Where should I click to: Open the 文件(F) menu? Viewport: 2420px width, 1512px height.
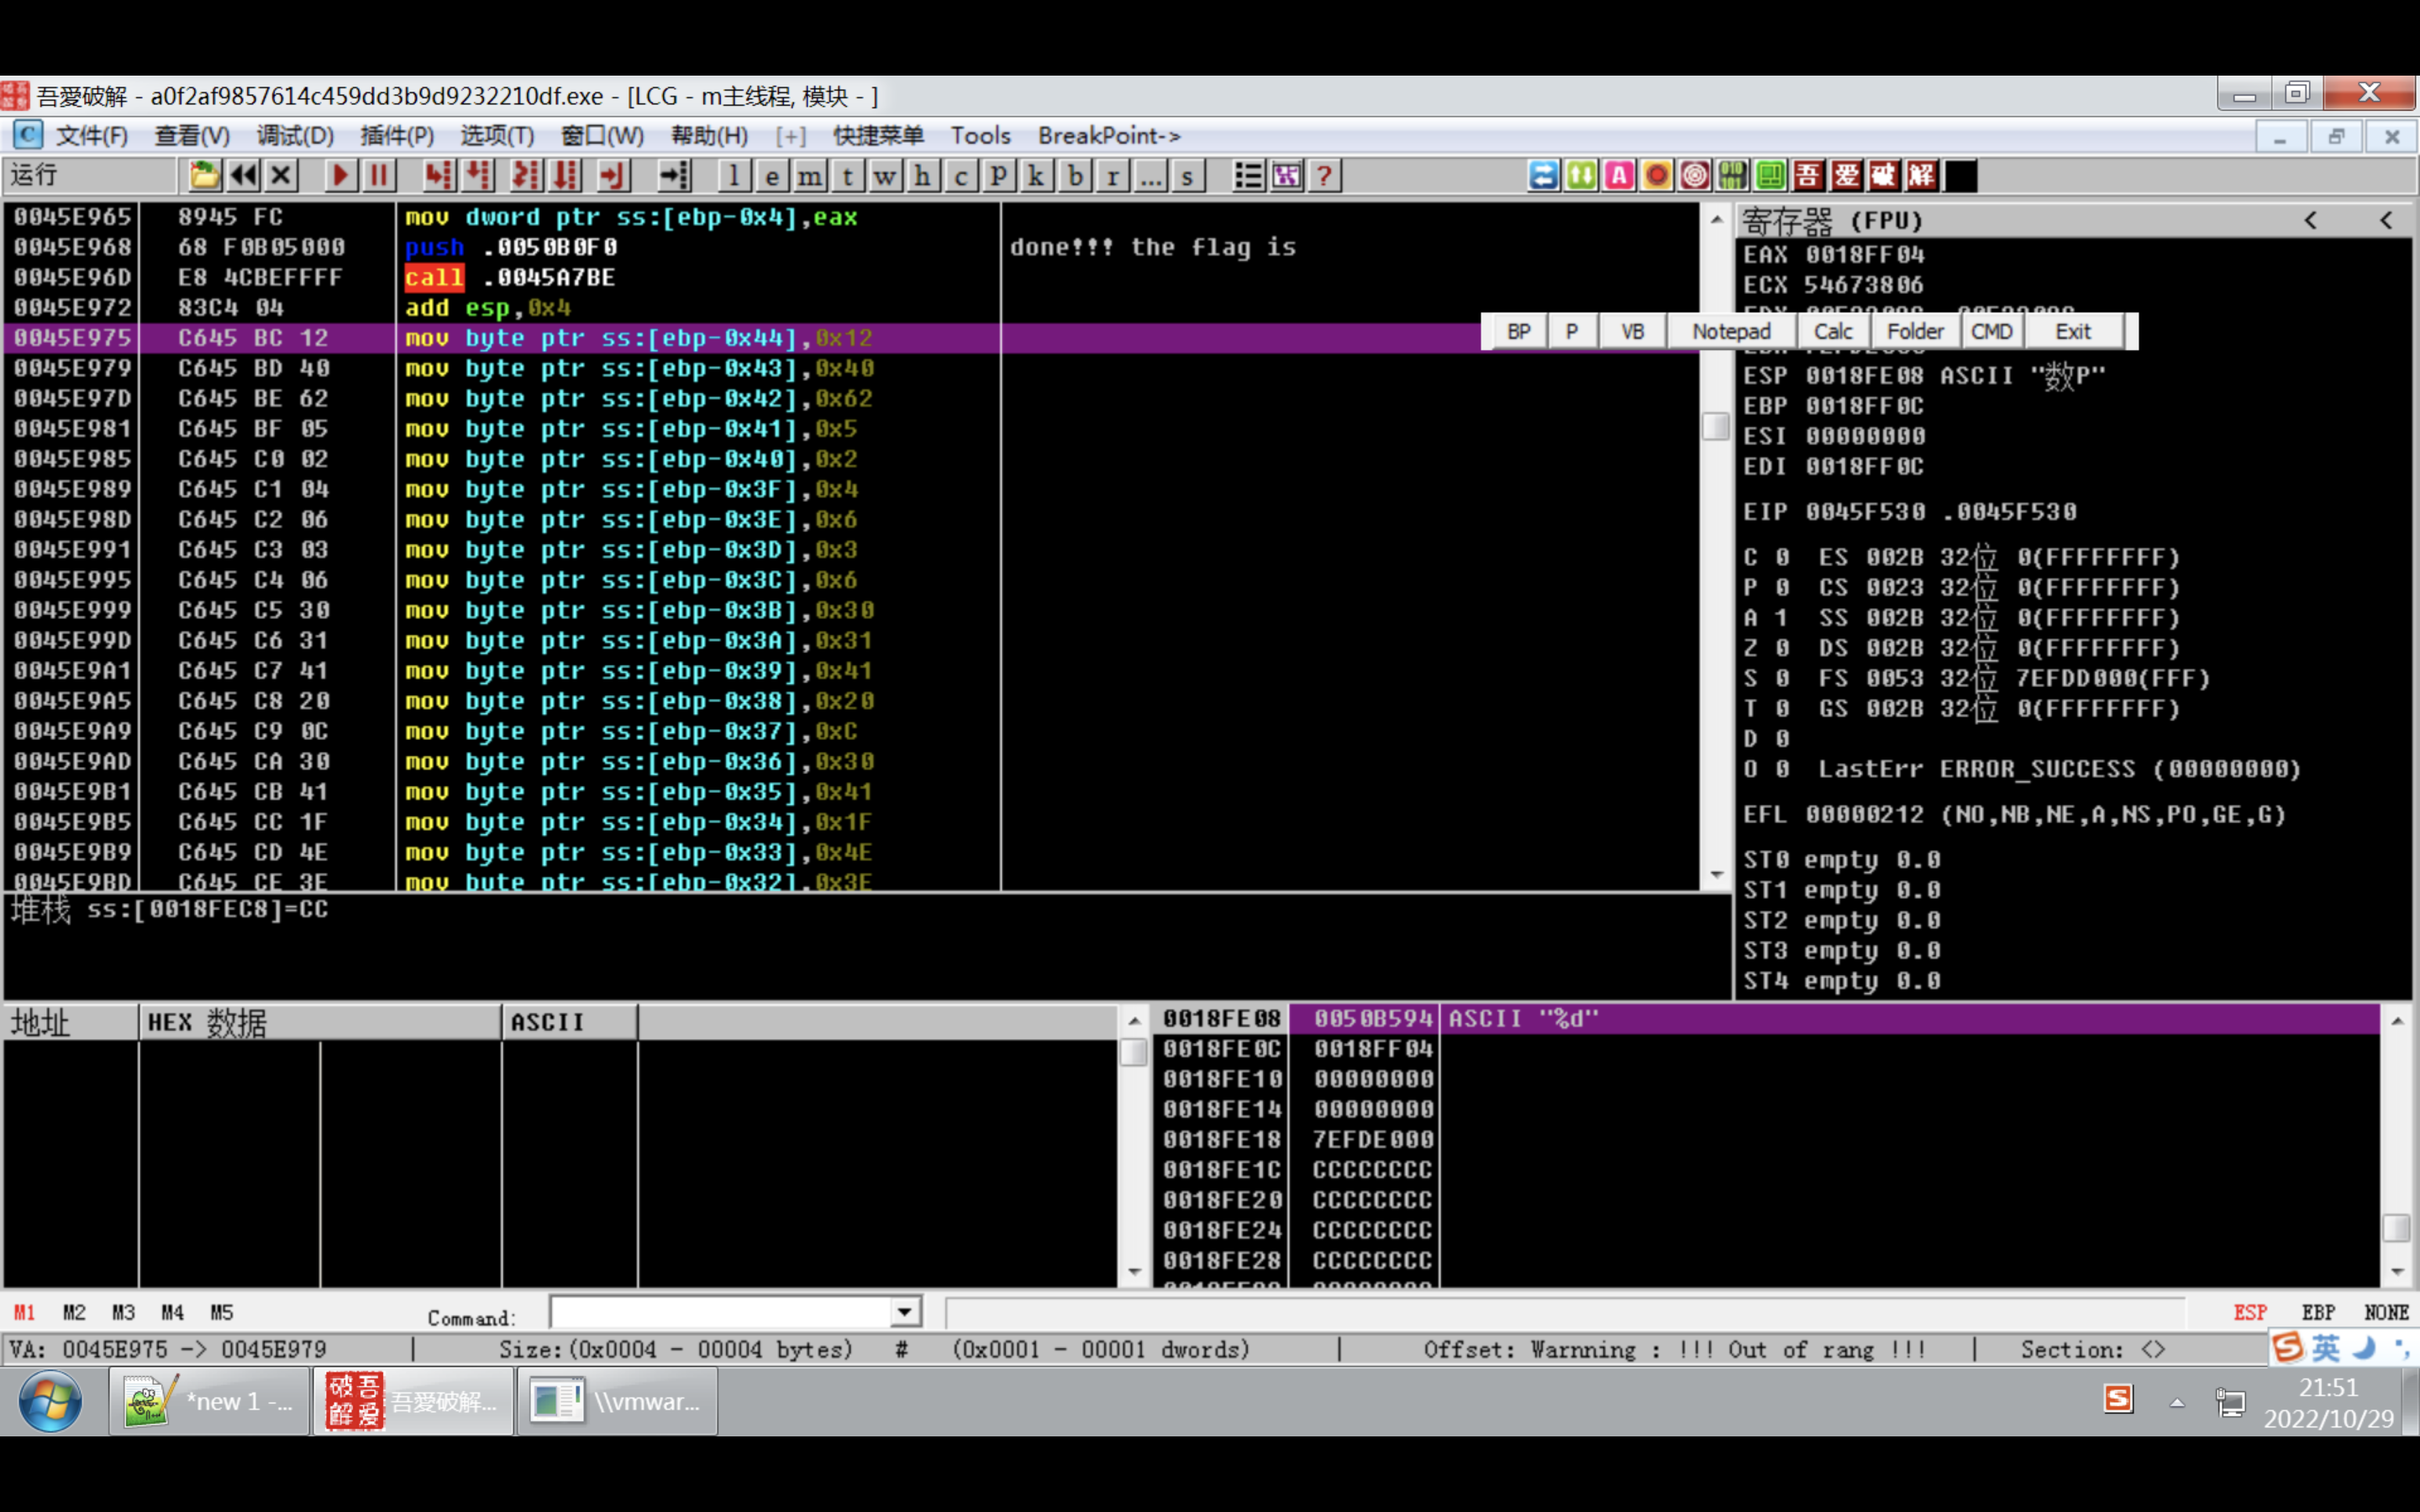tap(91, 135)
